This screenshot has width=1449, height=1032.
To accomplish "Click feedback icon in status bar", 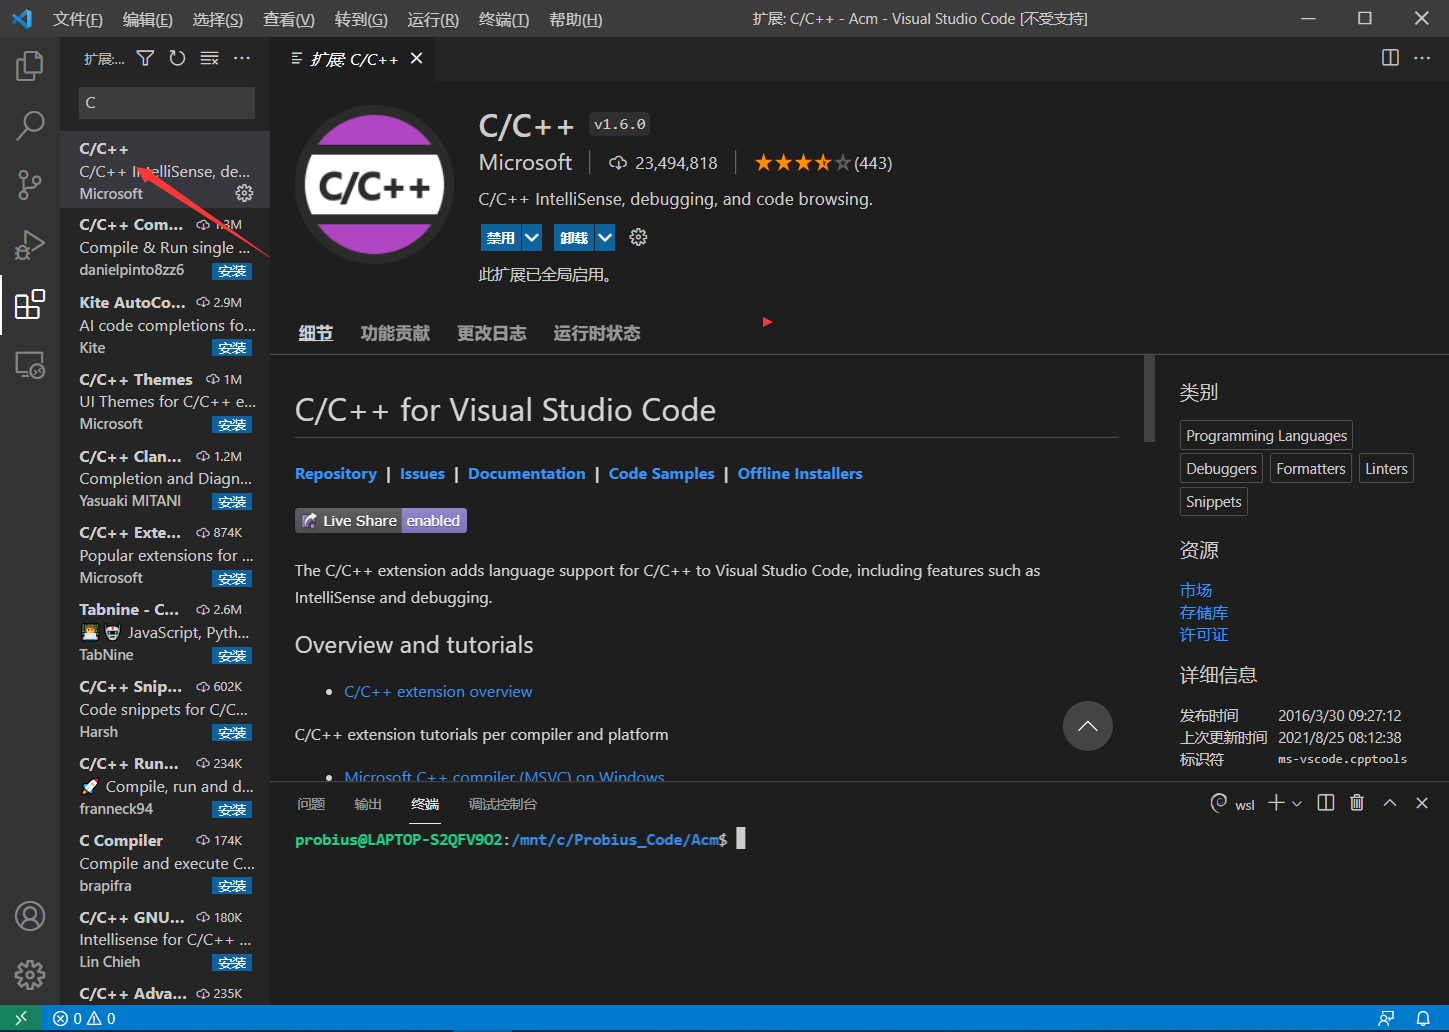I will pos(1386,1018).
